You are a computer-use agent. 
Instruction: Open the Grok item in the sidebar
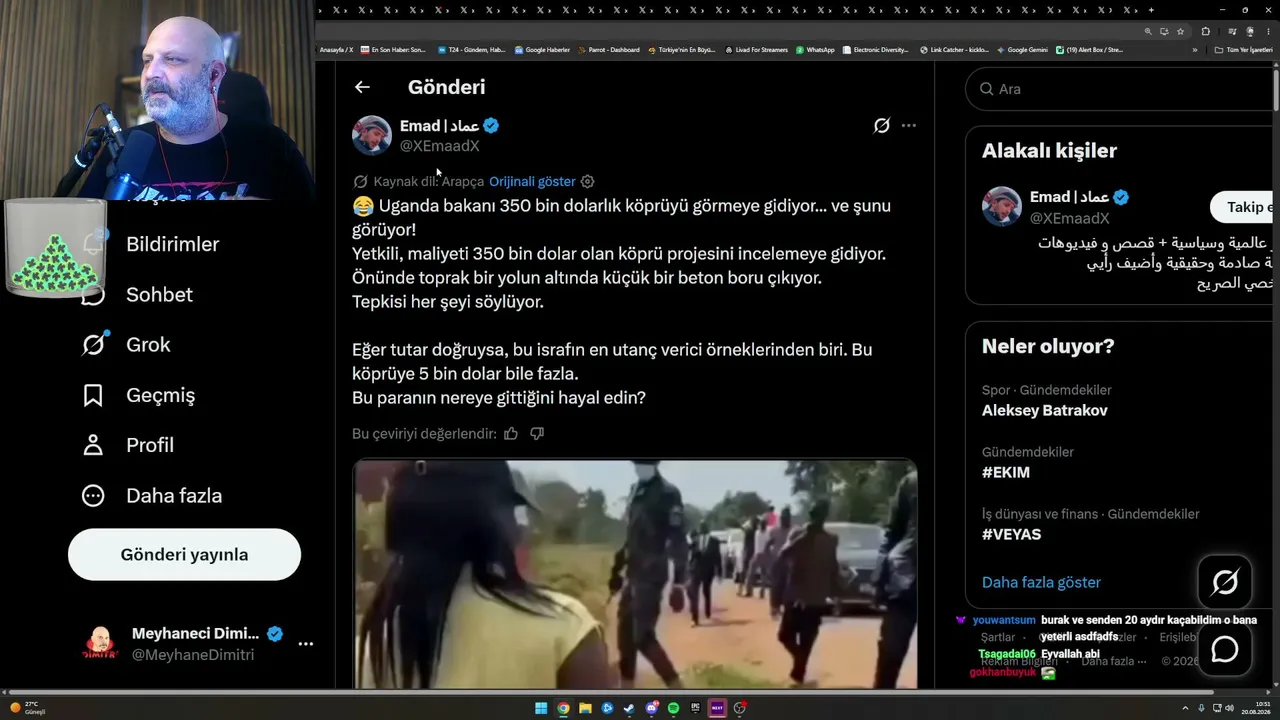[x=127, y=345]
